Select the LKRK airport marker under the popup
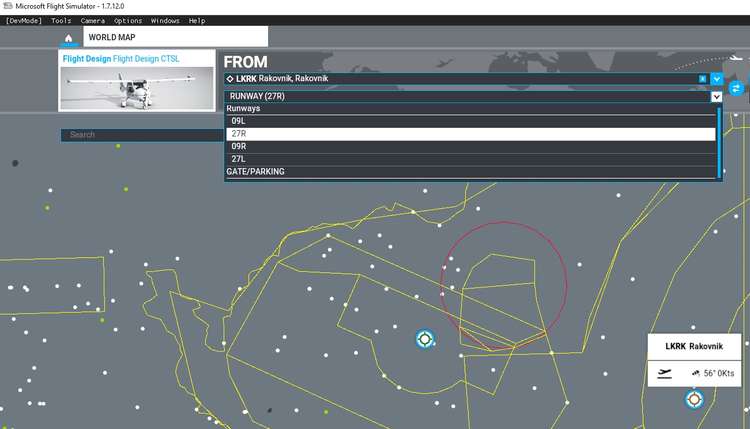Viewport: 750px width, 429px height. coord(694,399)
